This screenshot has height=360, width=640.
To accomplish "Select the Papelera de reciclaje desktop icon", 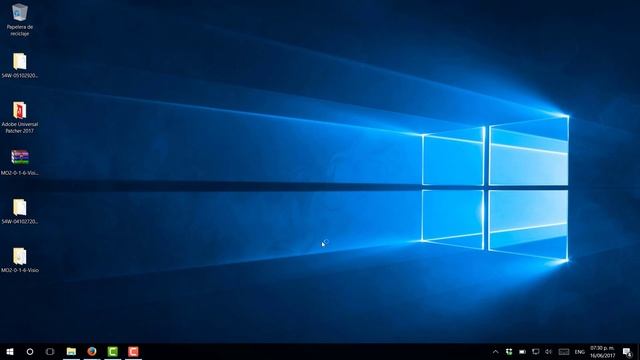I will click(20, 20).
